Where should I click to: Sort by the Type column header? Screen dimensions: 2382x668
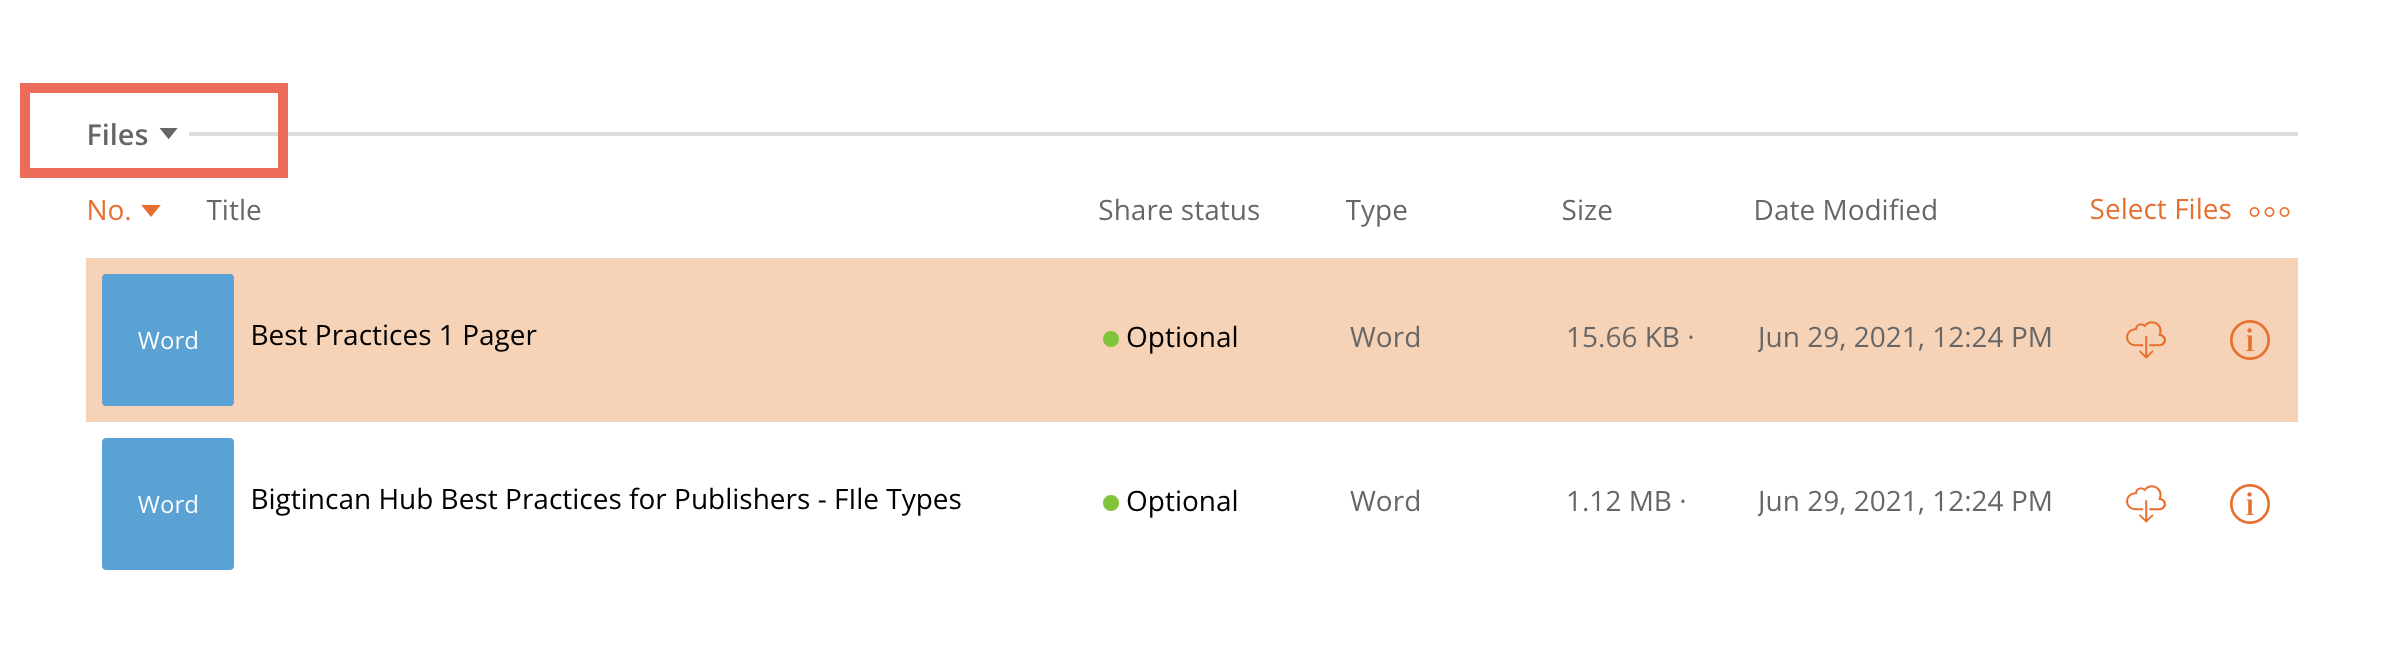[1376, 211]
